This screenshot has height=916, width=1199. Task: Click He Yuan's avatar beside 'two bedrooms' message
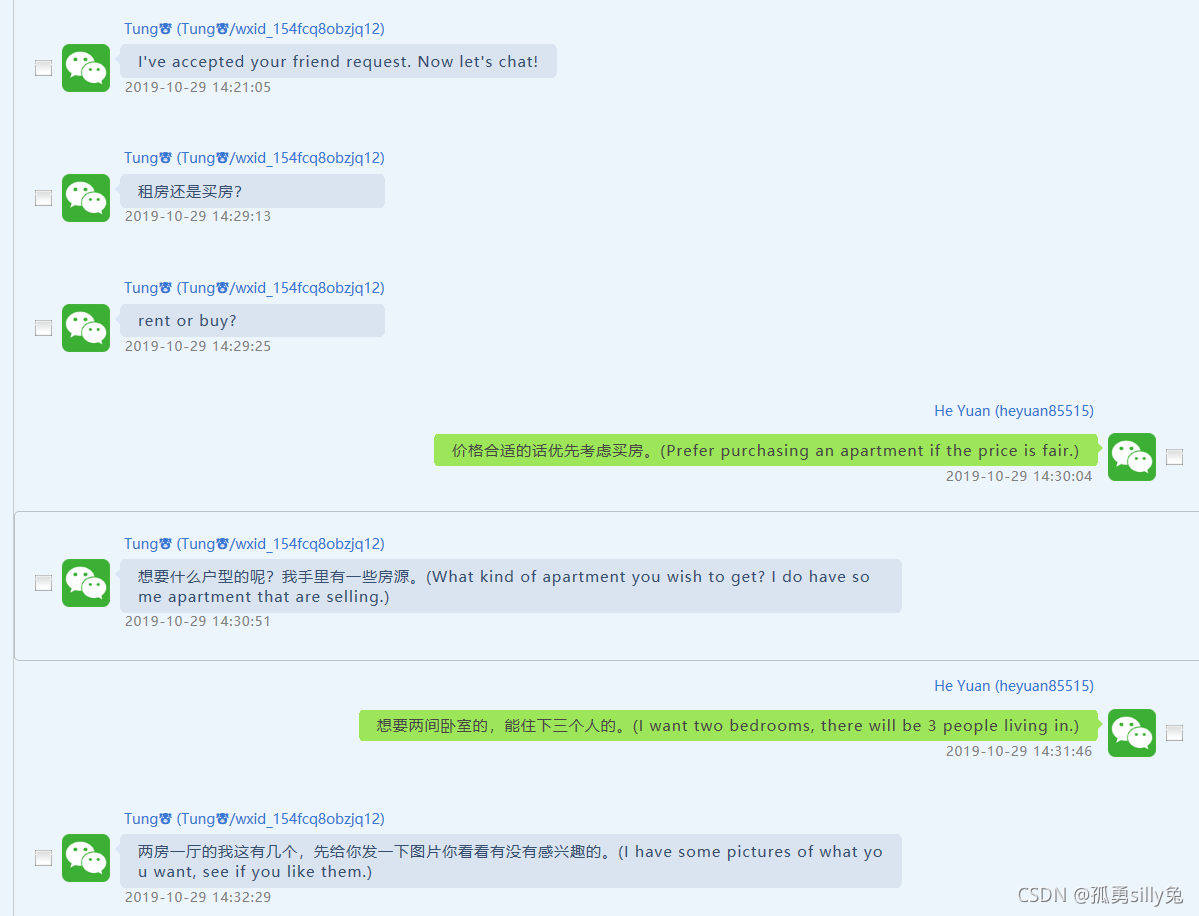pos(1132,733)
